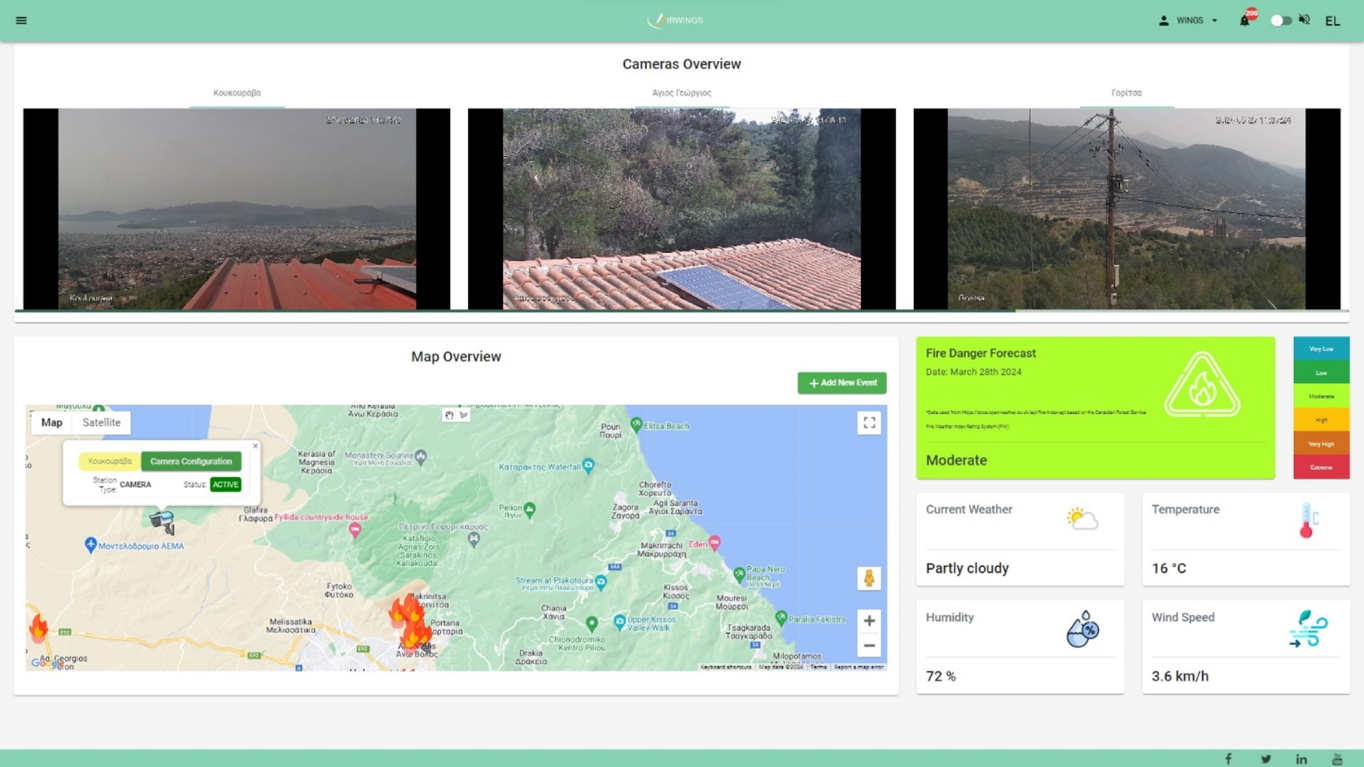The height and width of the screenshot is (767, 1364).
Task: Zoom out on the map
Action: pyautogui.click(x=869, y=646)
